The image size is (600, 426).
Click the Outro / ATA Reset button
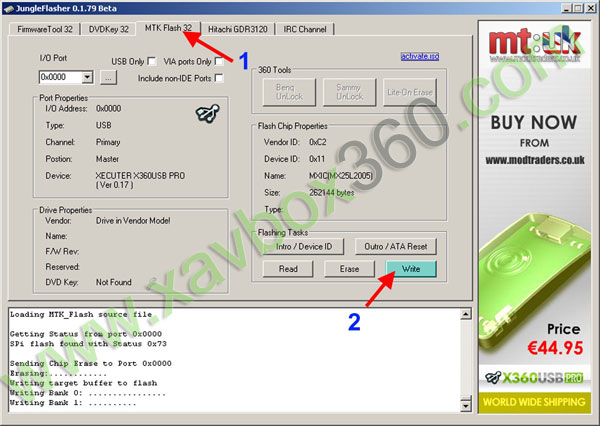click(x=396, y=247)
